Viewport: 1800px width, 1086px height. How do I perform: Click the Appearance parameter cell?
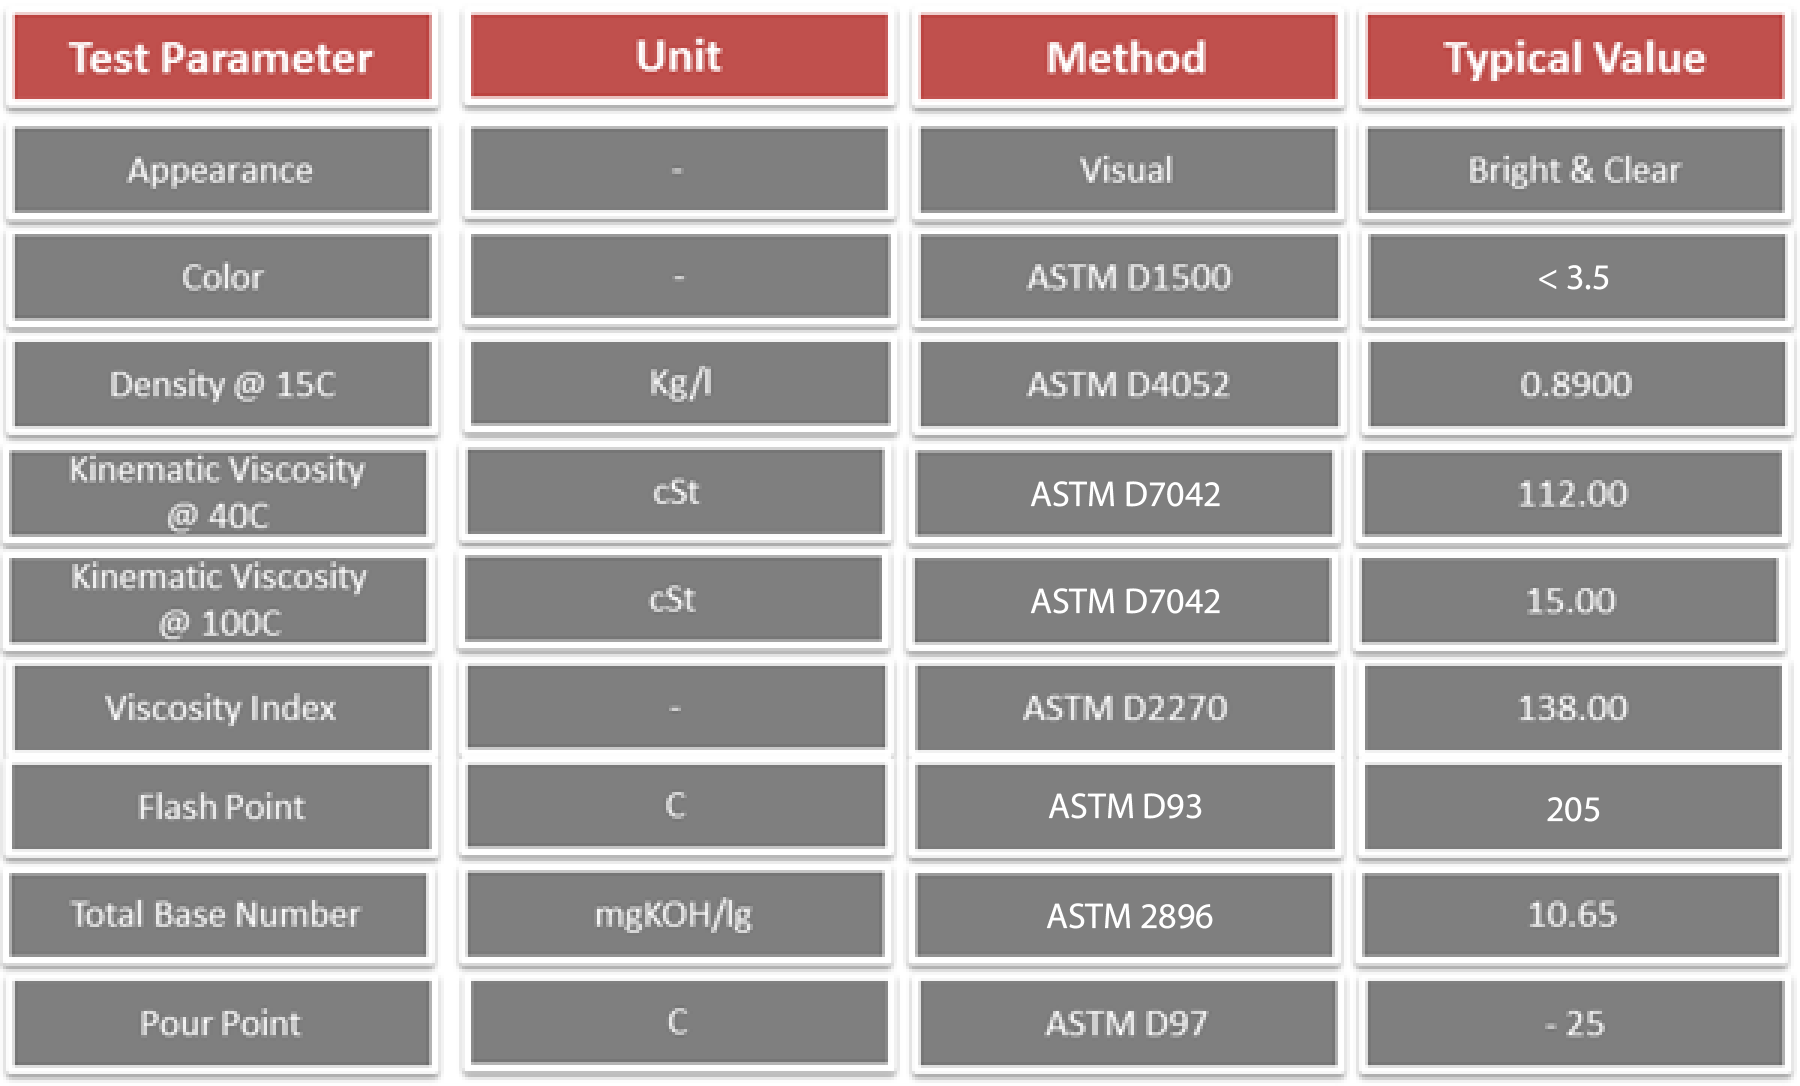pyautogui.click(x=221, y=170)
